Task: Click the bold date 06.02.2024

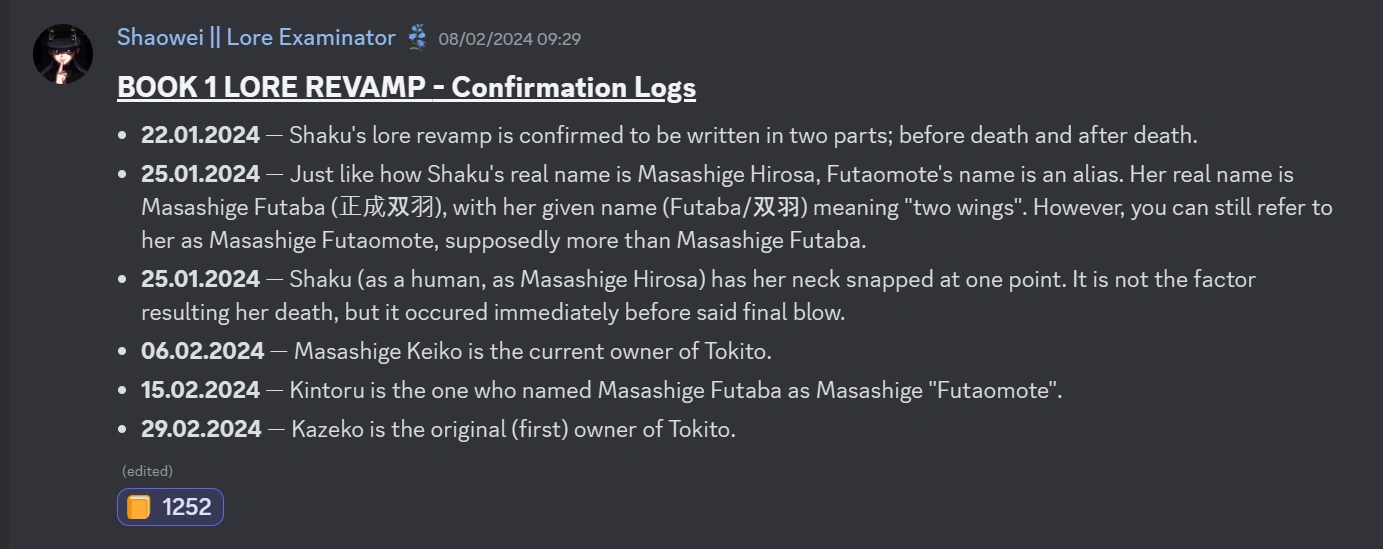Action: pos(203,351)
